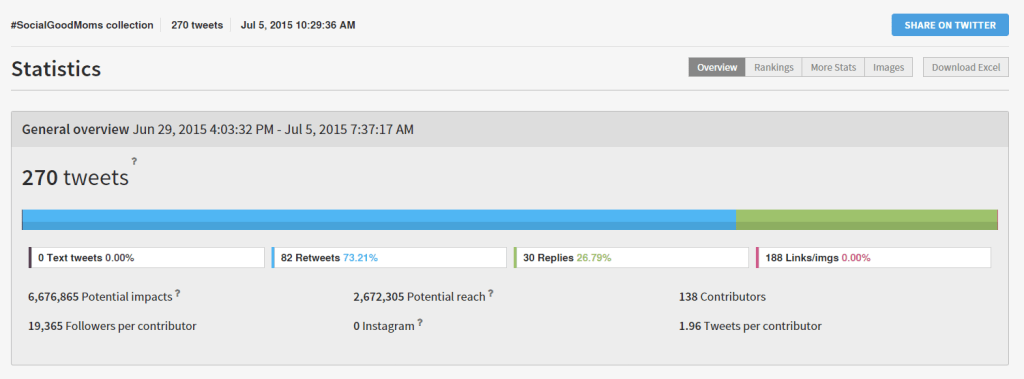The width and height of the screenshot is (1024, 379).
Task: Select the 30 Replies box
Action: point(631,257)
